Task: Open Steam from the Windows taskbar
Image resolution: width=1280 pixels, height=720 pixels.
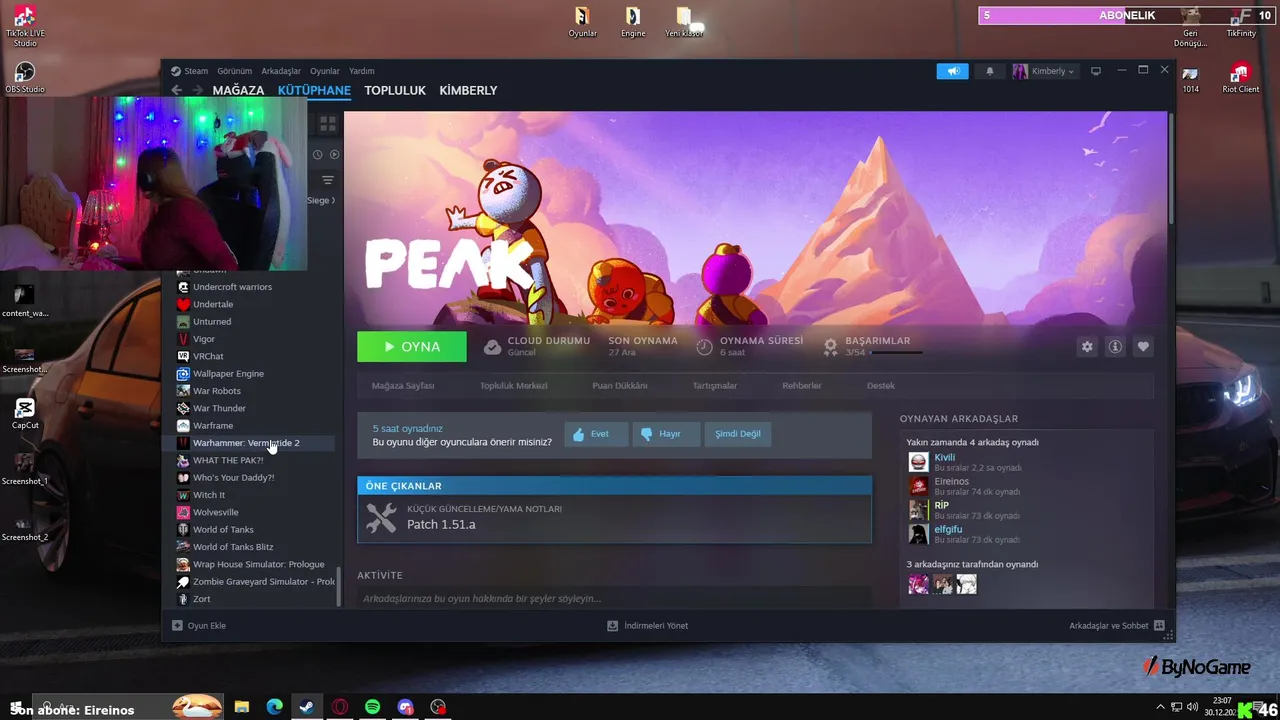Action: [307, 707]
